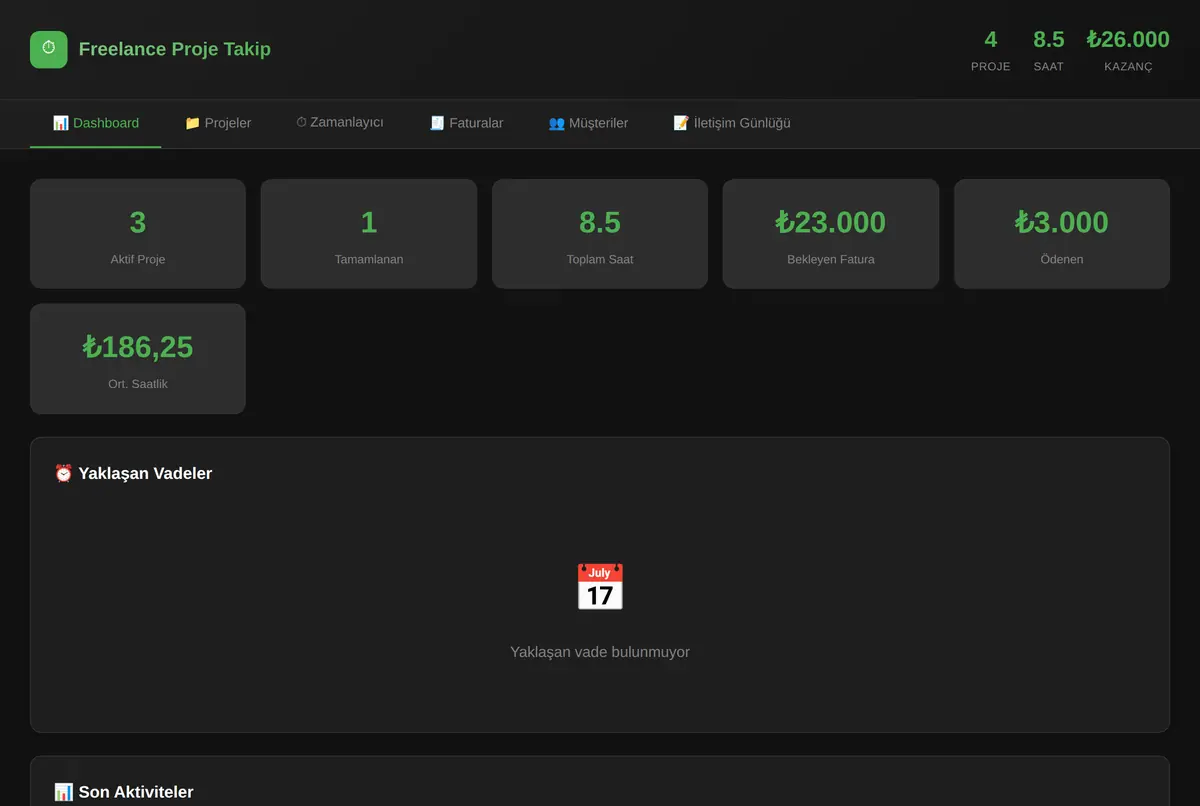Click the July 17 calendar icon
Image resolution: width=1200 pixels, height=806 pixels.
(600, 587)
